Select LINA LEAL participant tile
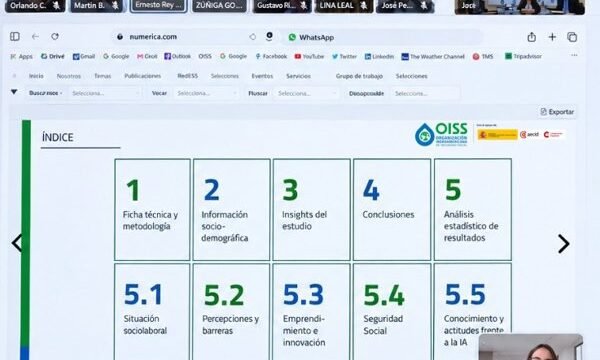Image resolution: width=600 pixels, height=360 pixels. [344, 6]
